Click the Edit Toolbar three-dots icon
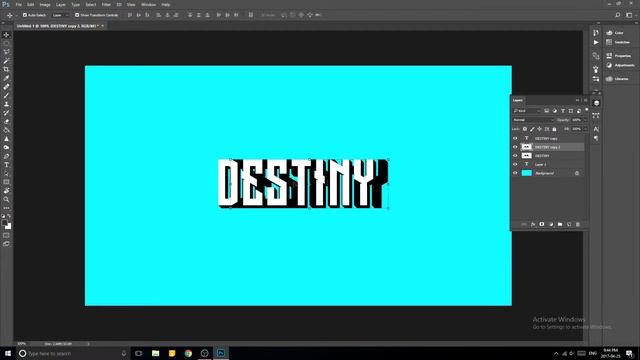Screen dimensions: 640x360 [6, 208]
